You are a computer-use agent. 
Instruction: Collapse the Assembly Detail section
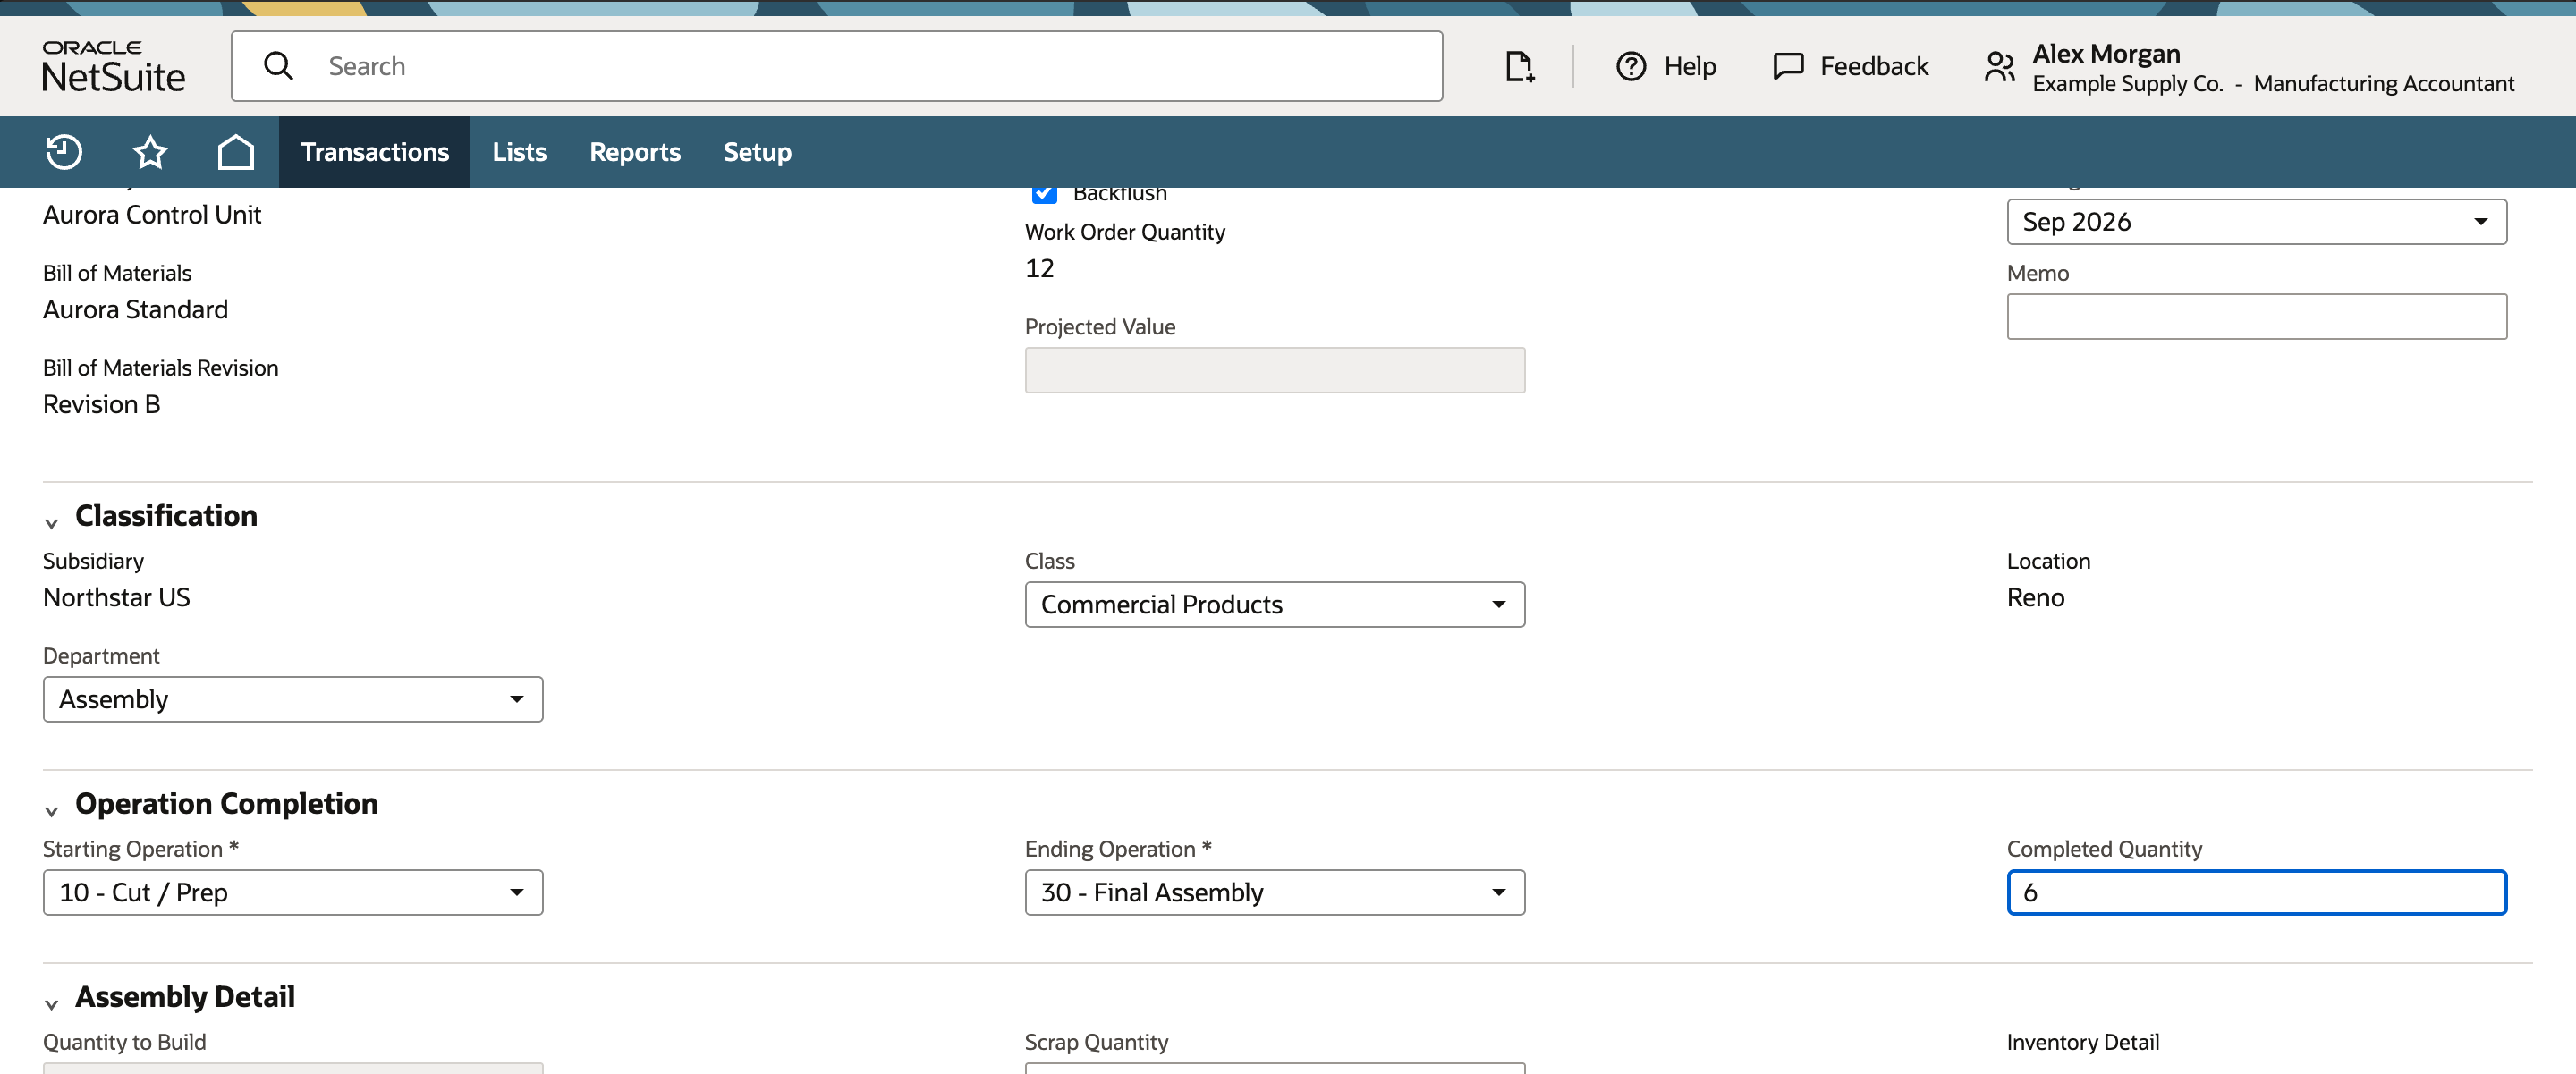click(52, 1003)
